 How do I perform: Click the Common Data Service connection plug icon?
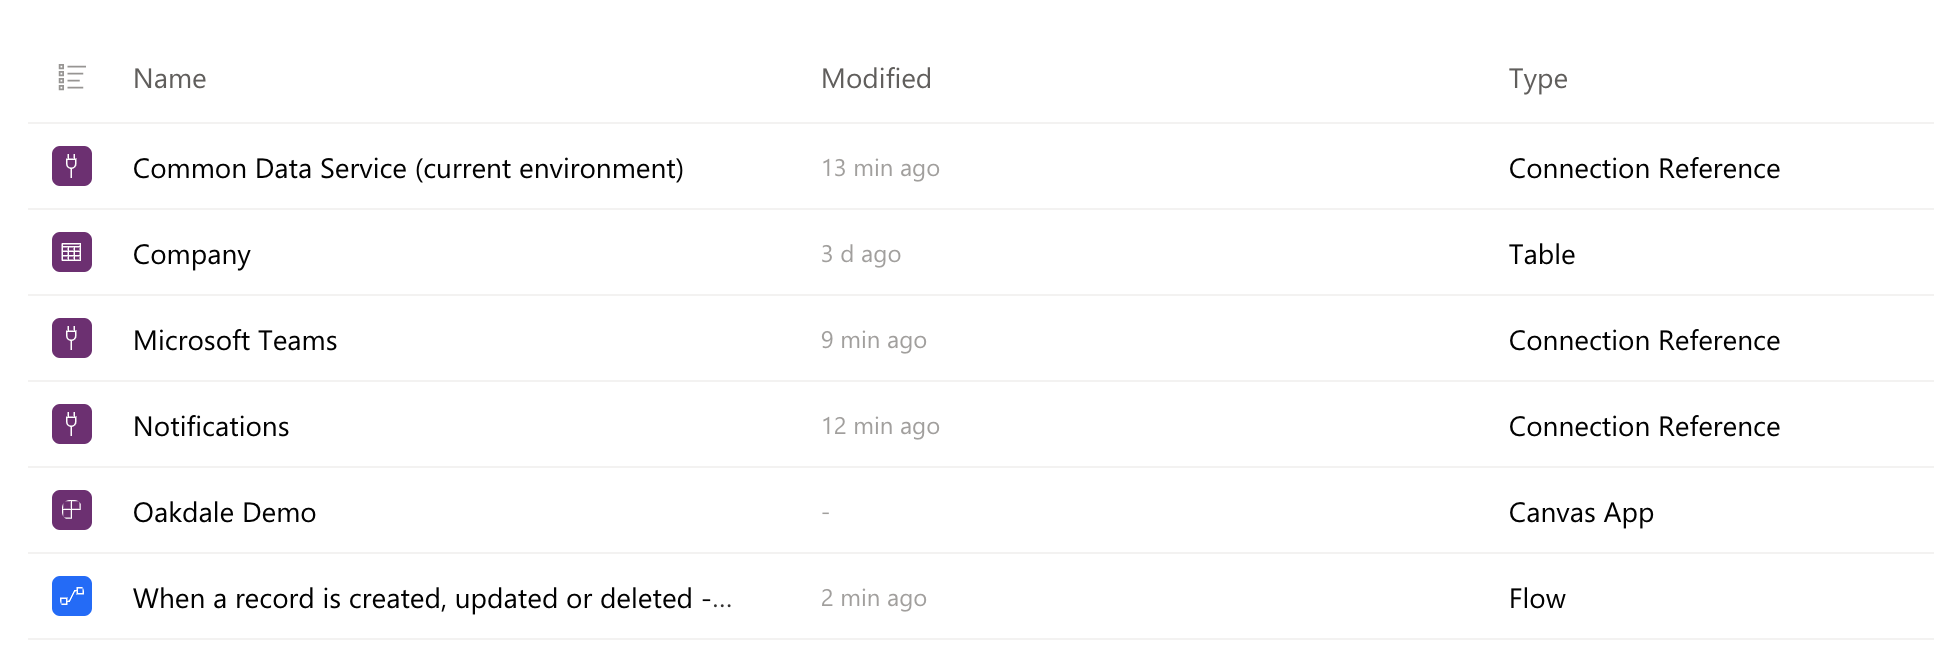pyautogui.click(x=72, y=166)
